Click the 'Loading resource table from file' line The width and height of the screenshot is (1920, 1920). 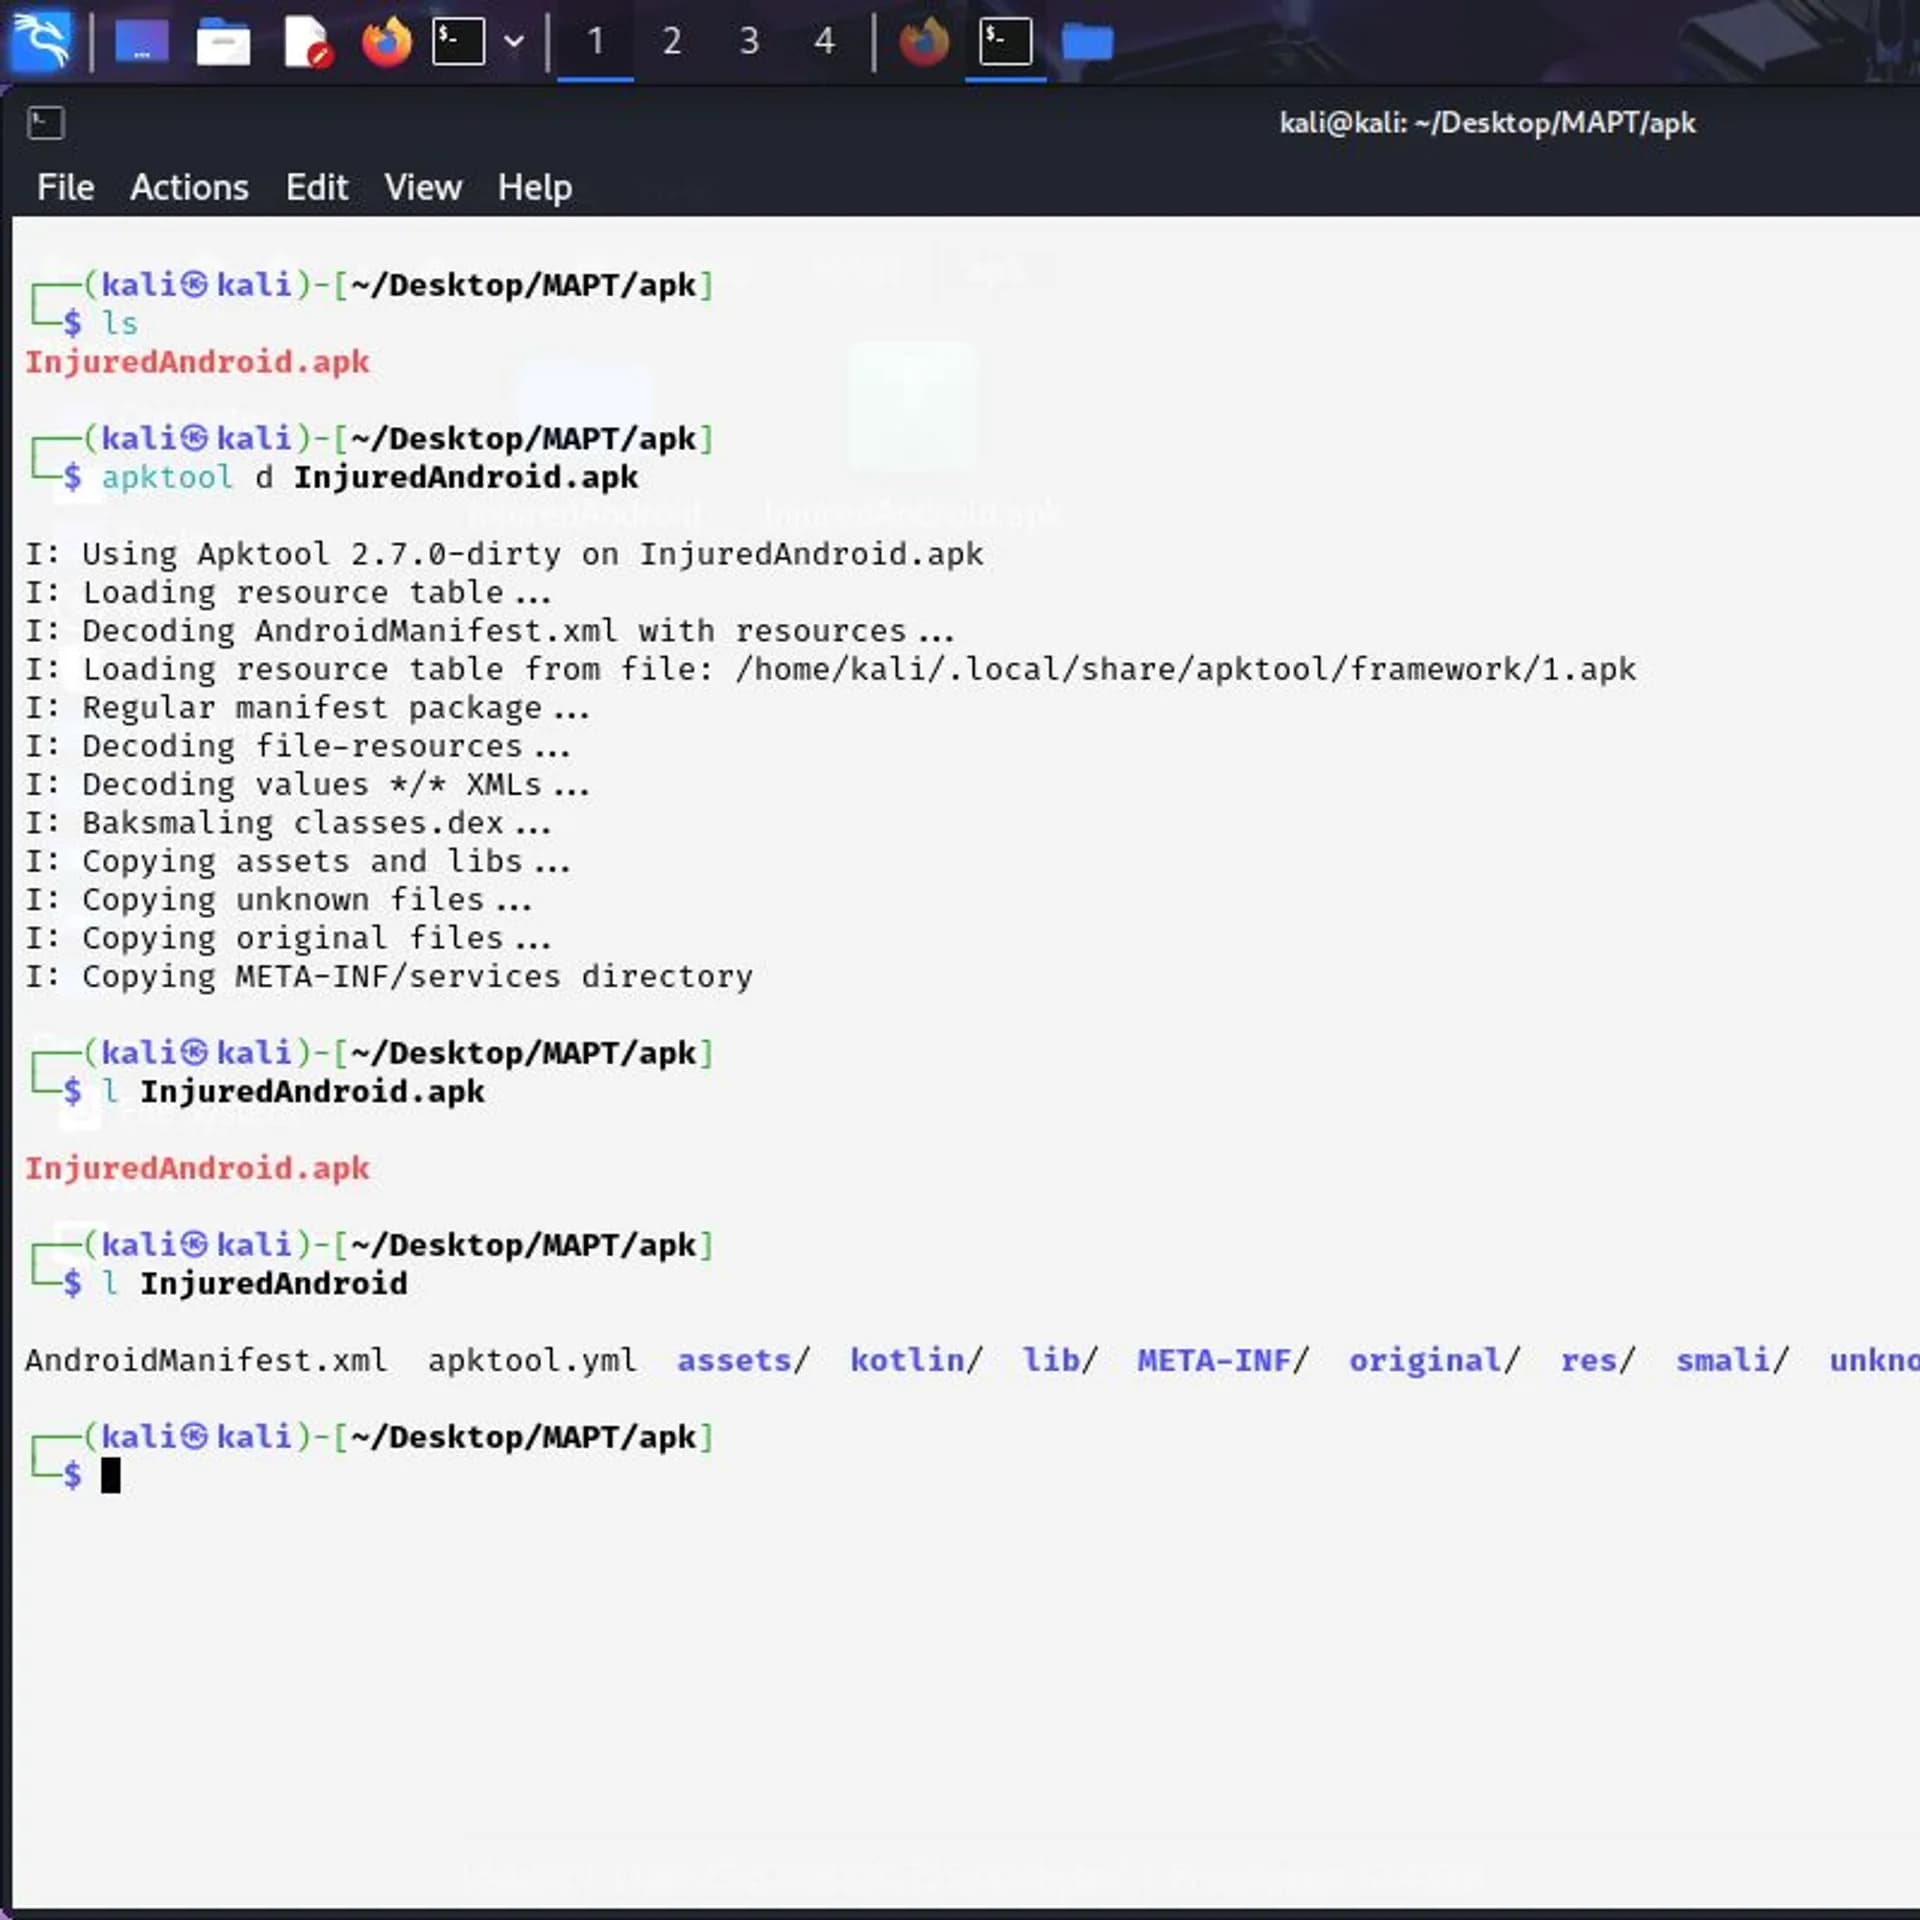point(830,669)
